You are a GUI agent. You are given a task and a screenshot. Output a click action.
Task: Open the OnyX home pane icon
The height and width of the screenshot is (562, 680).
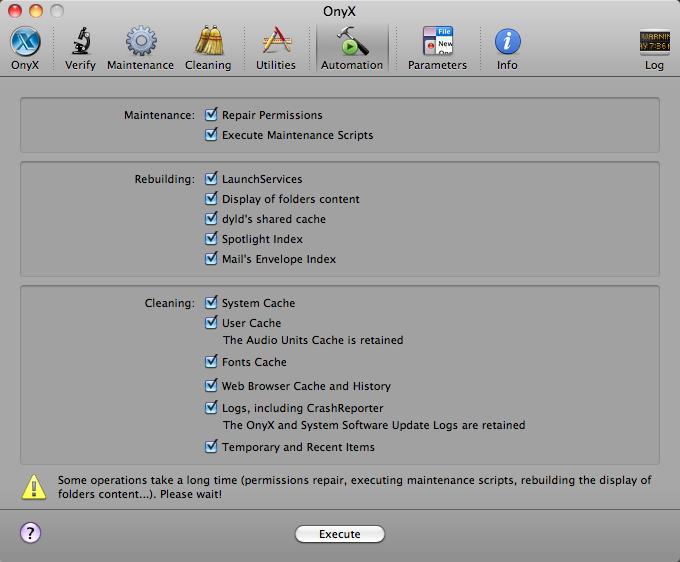tap(24, 43)
